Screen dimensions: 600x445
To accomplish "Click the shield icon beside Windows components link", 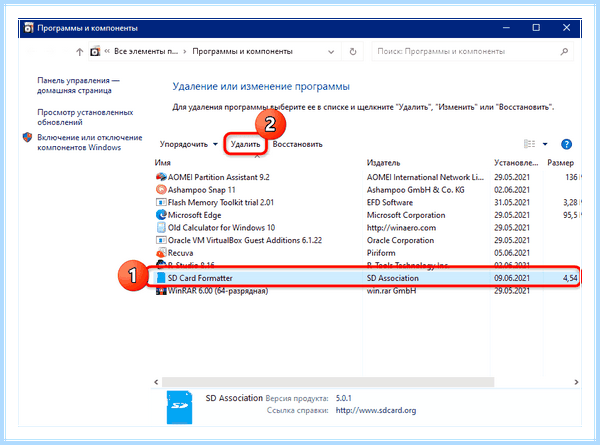I will tap(27, 137).
